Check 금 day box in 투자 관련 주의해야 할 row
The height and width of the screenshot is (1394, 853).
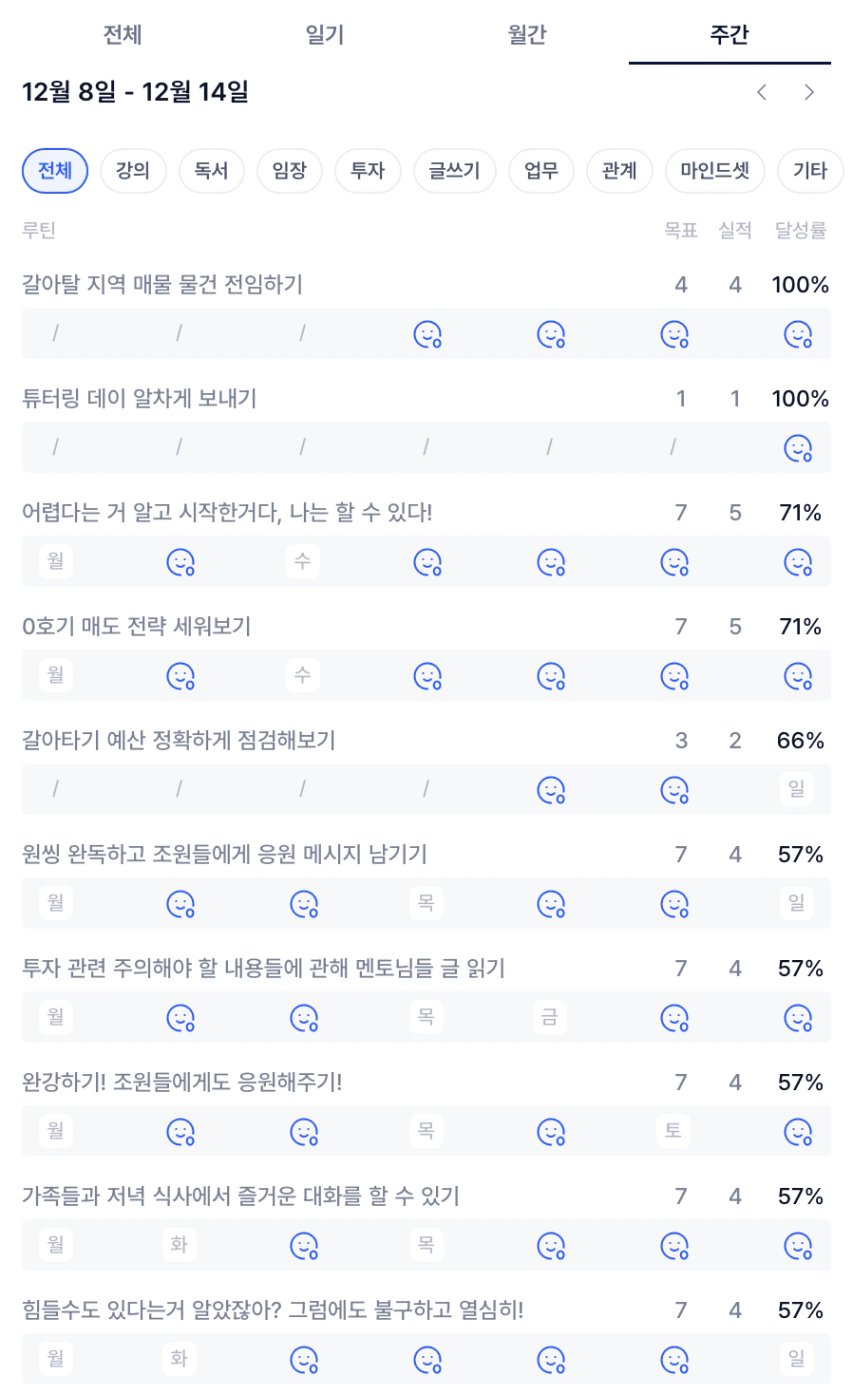pyautogui.click(x=550, y=1018)
